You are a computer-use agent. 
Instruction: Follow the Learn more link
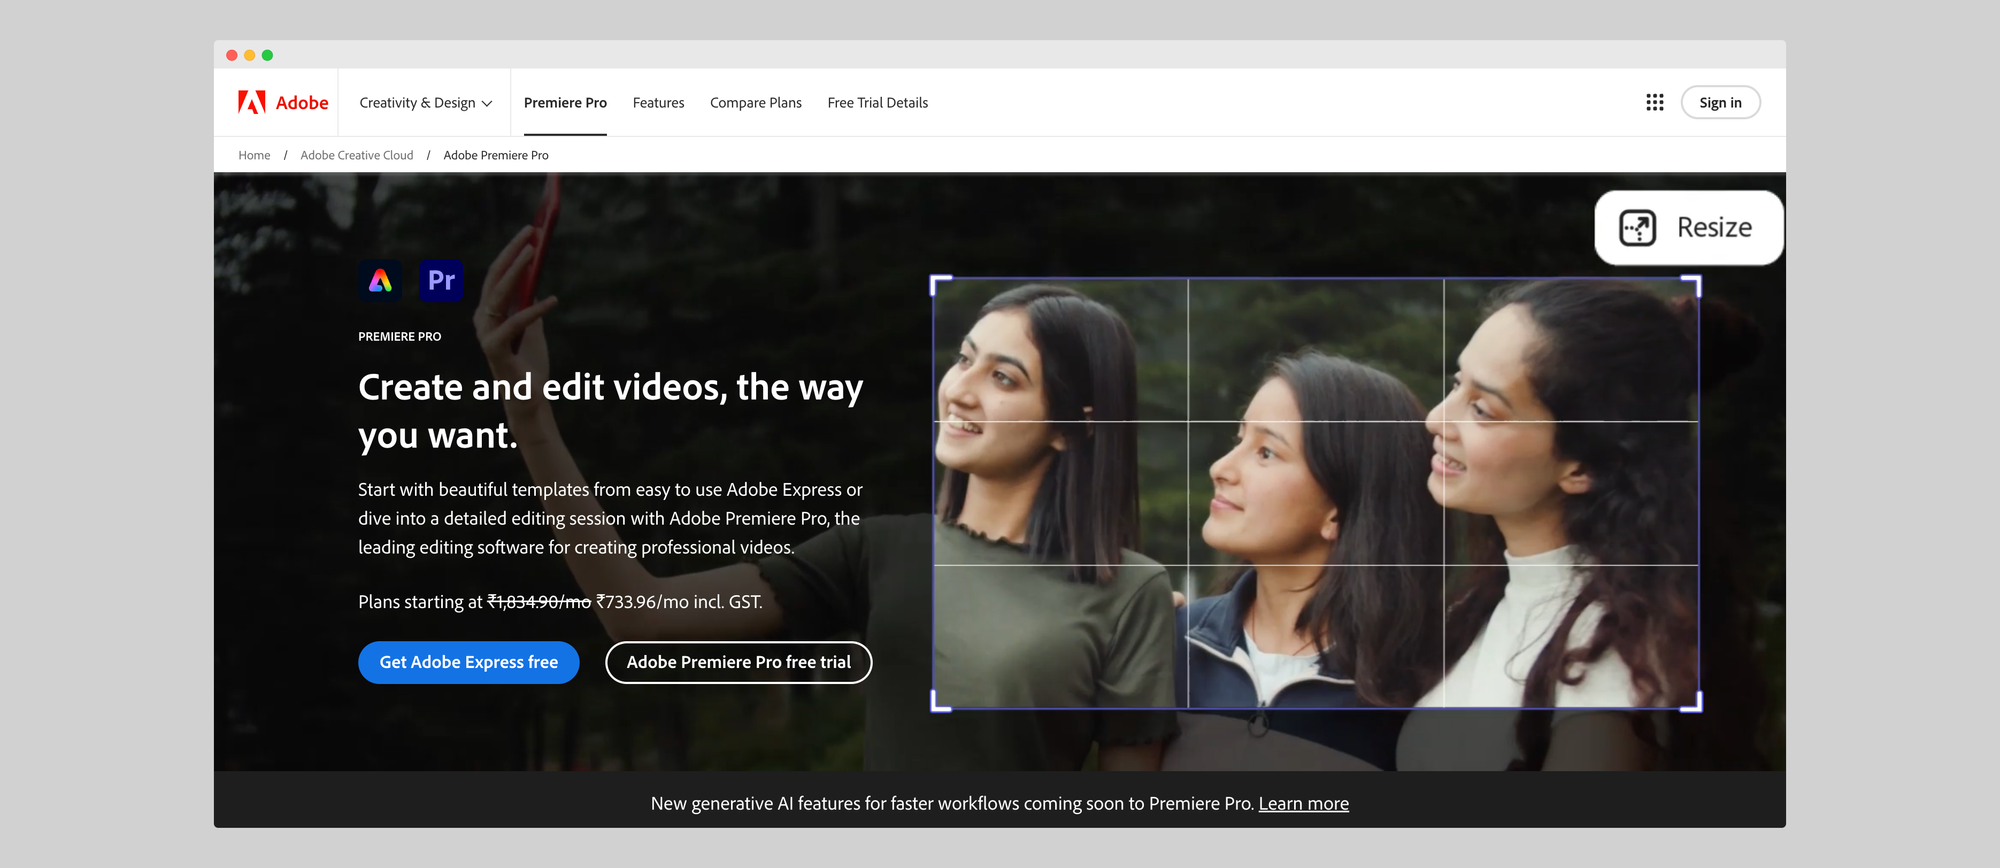(x=1303, y=804)
